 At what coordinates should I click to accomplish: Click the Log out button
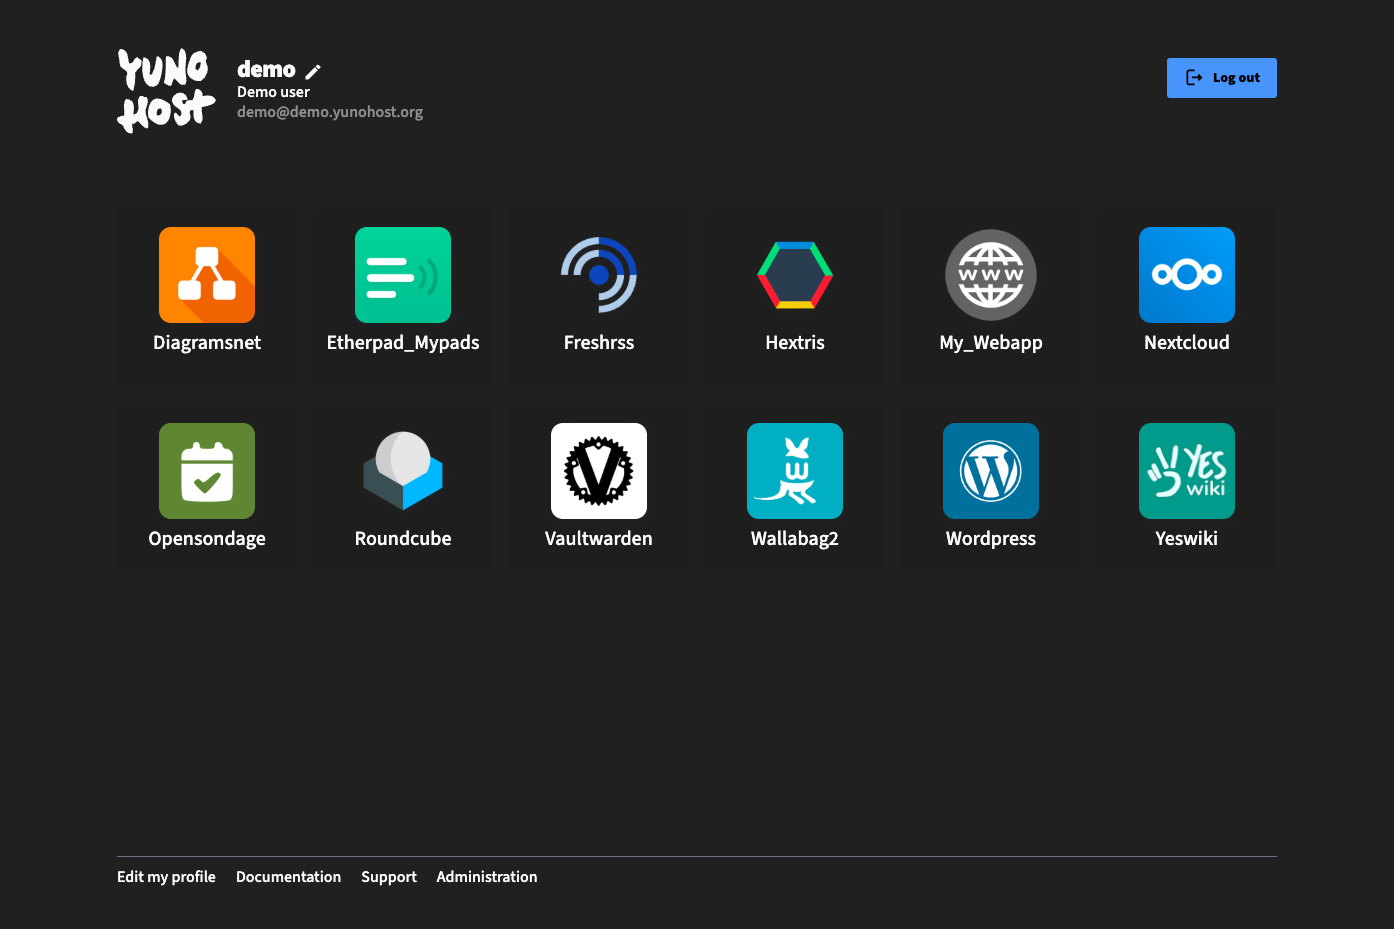[1222, 78]
